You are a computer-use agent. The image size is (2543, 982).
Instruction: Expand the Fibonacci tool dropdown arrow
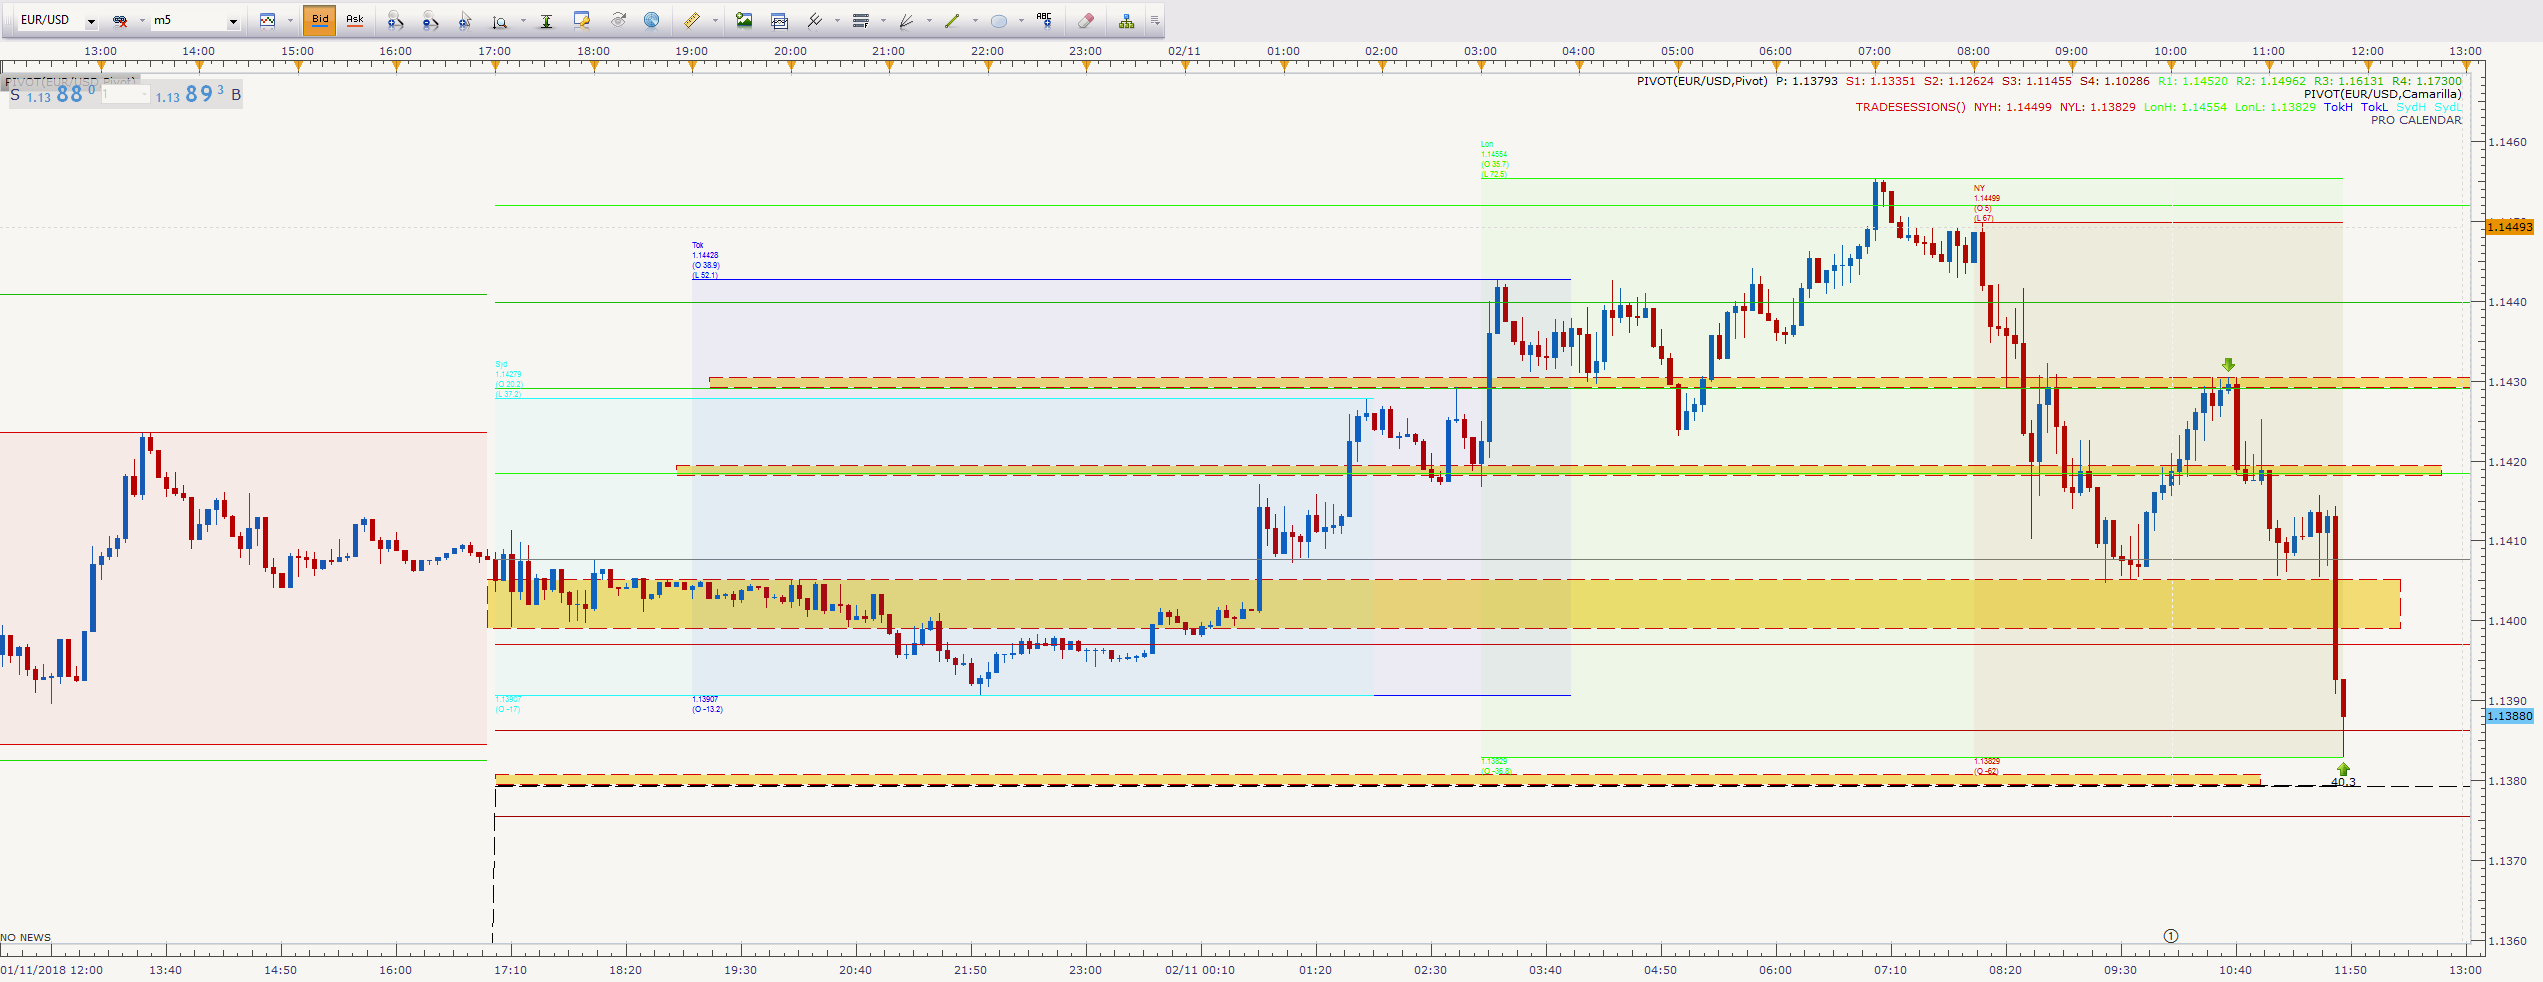tap(883, 20)
